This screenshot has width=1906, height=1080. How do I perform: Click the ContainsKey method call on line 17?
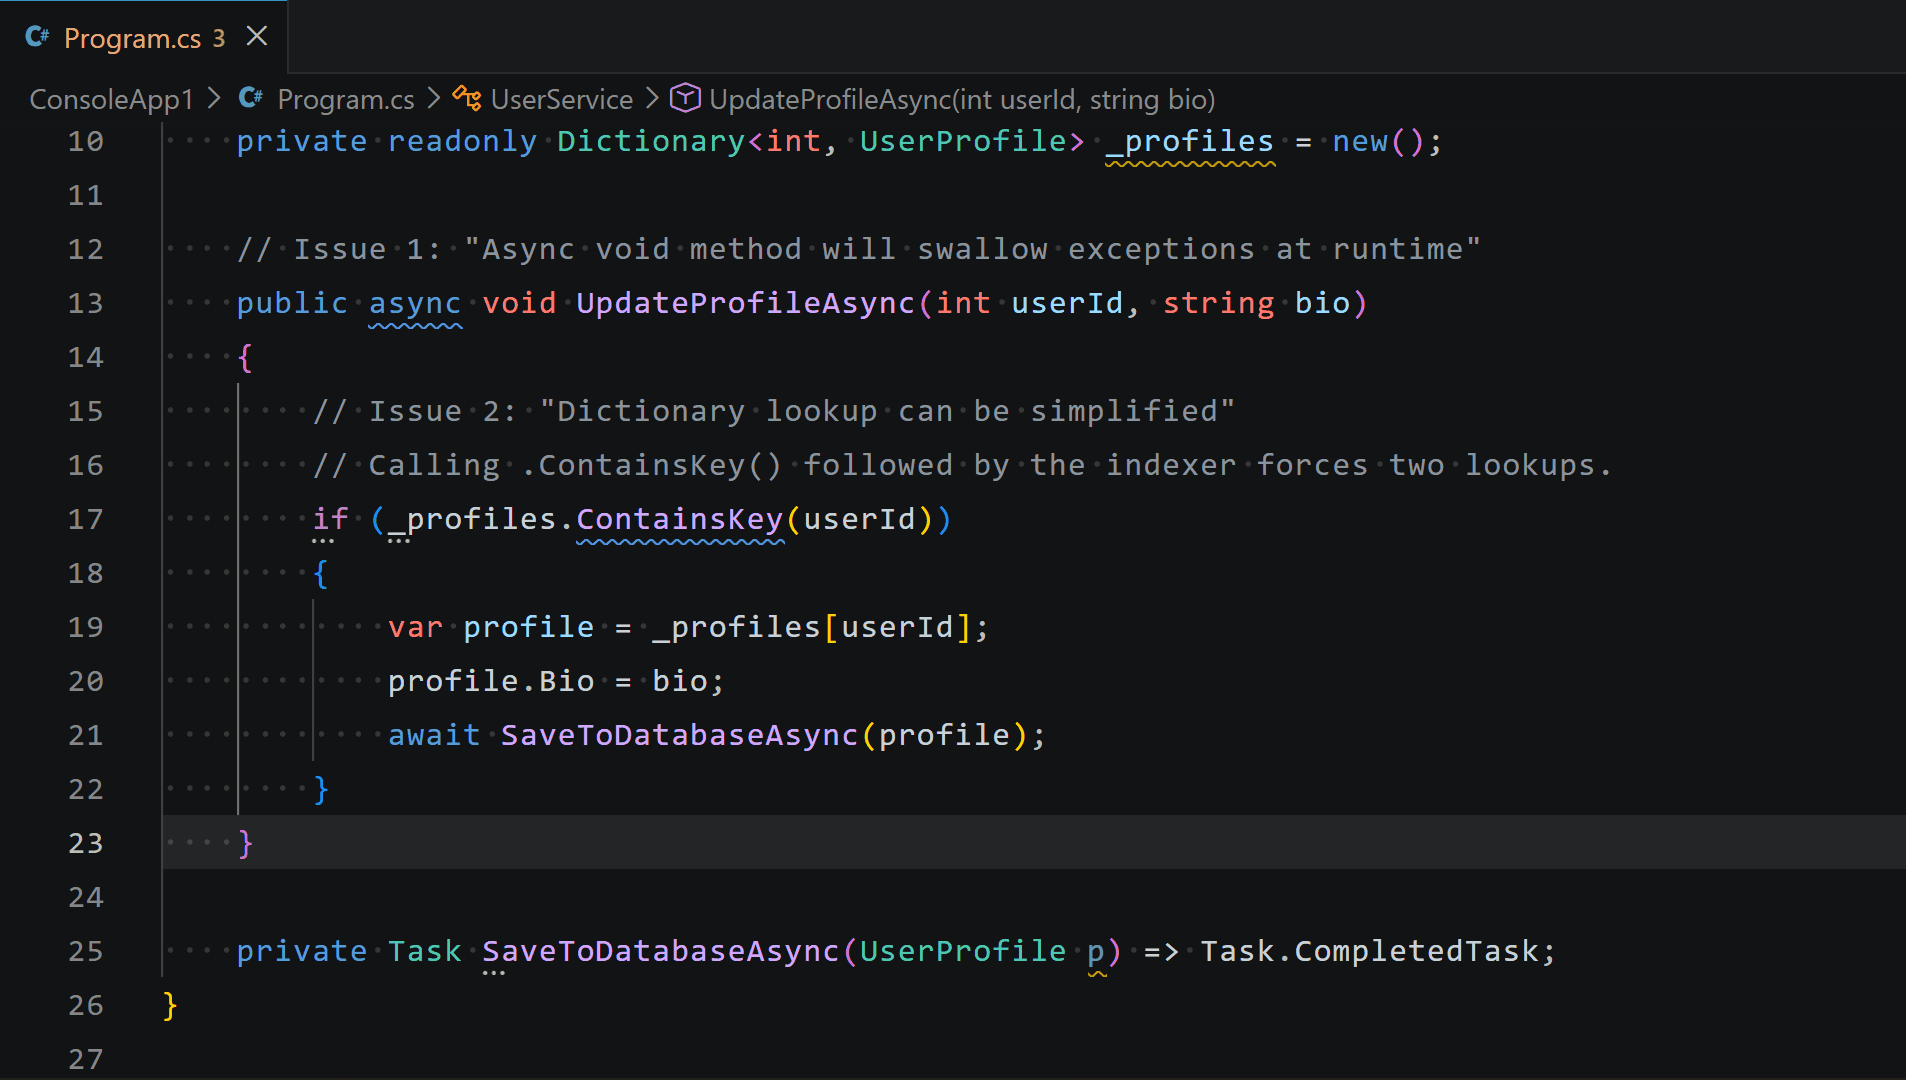point(680,519)
